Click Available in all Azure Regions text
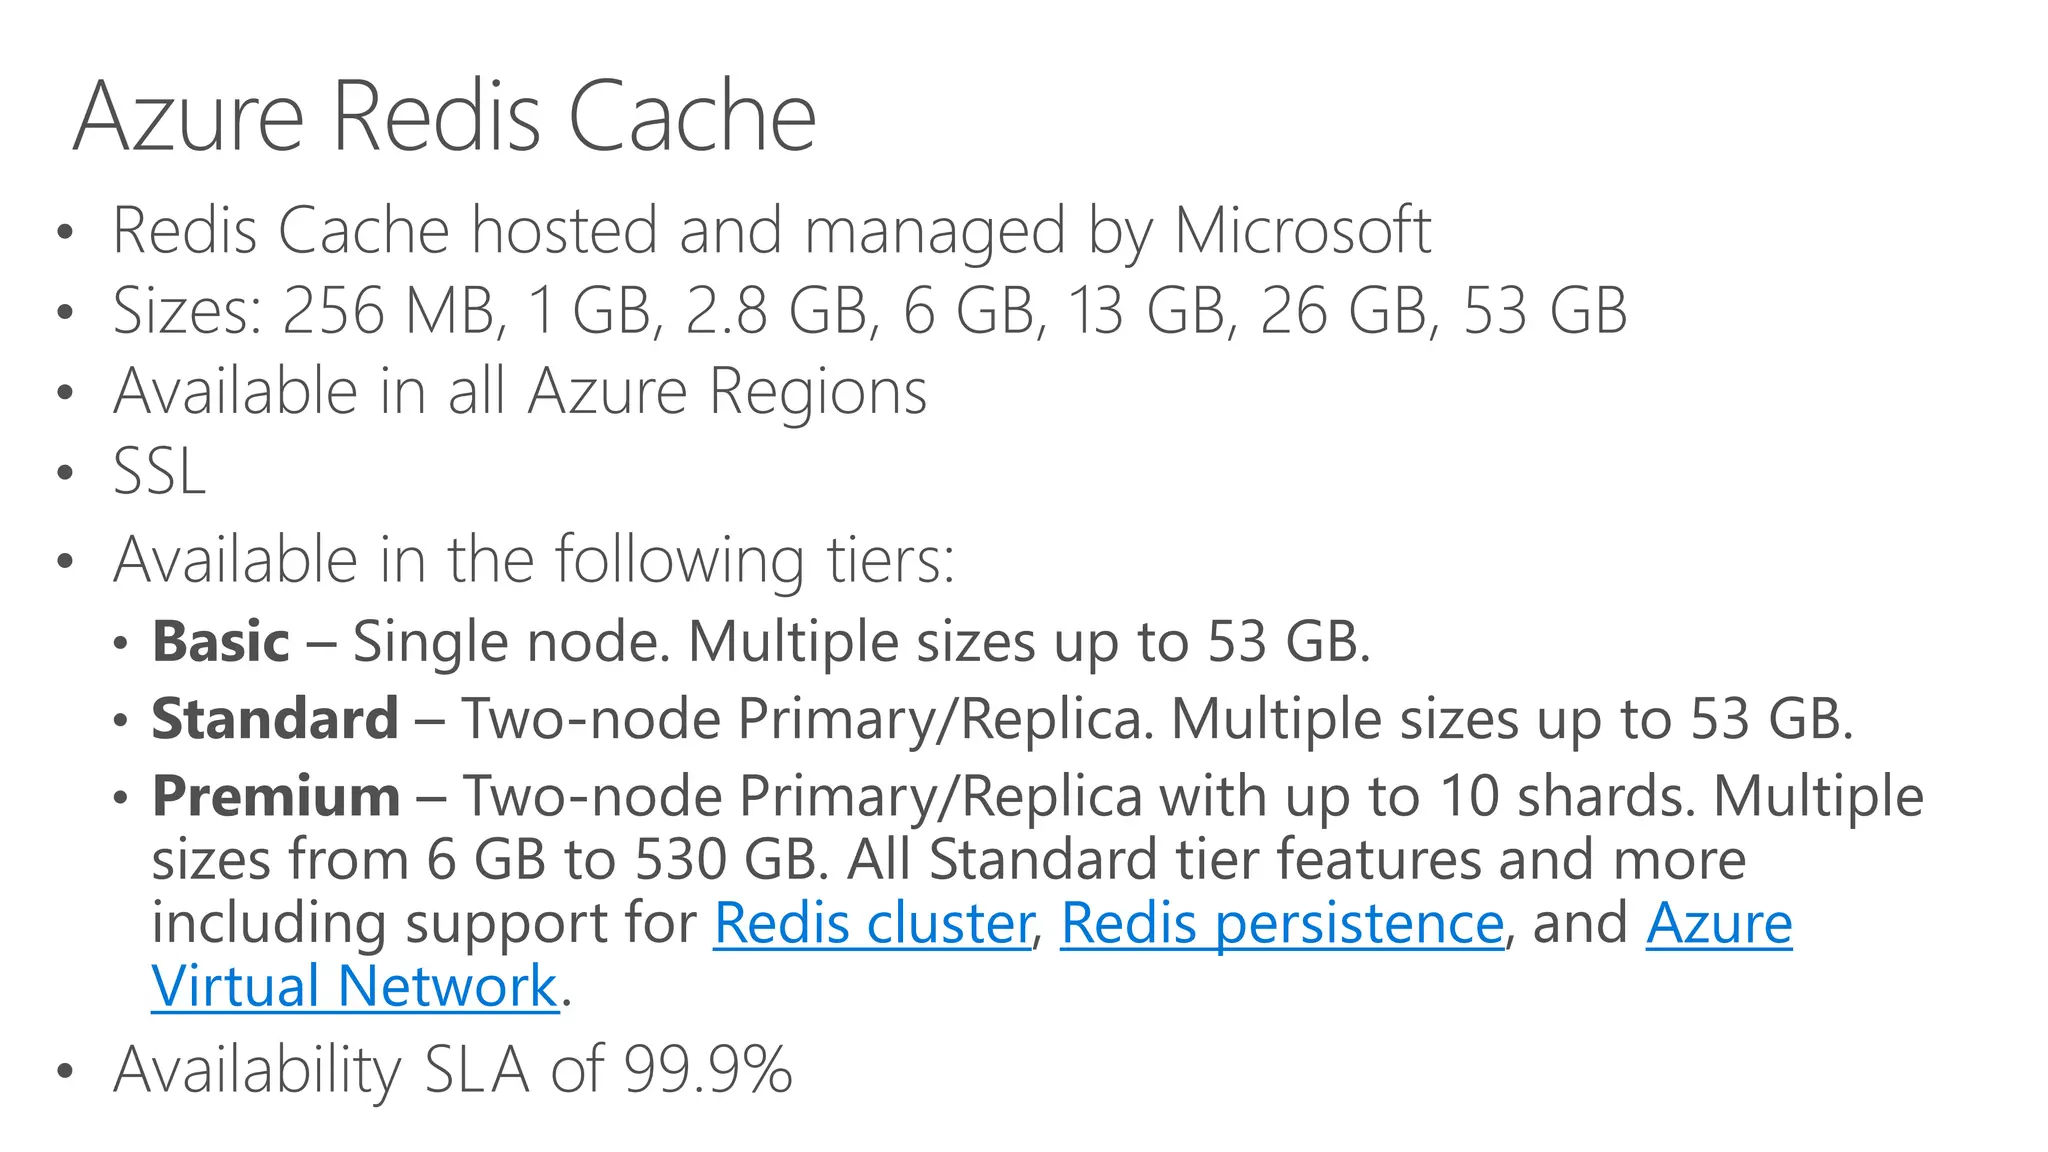The height and width of the screenshot is (1152, 2048). (520, 391)
